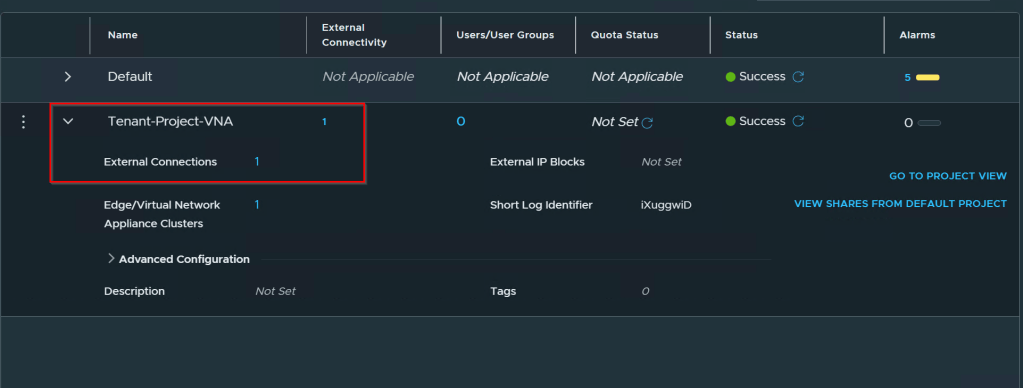
Task: Open View Shares From Default Project link
Action: pos(900,203)
